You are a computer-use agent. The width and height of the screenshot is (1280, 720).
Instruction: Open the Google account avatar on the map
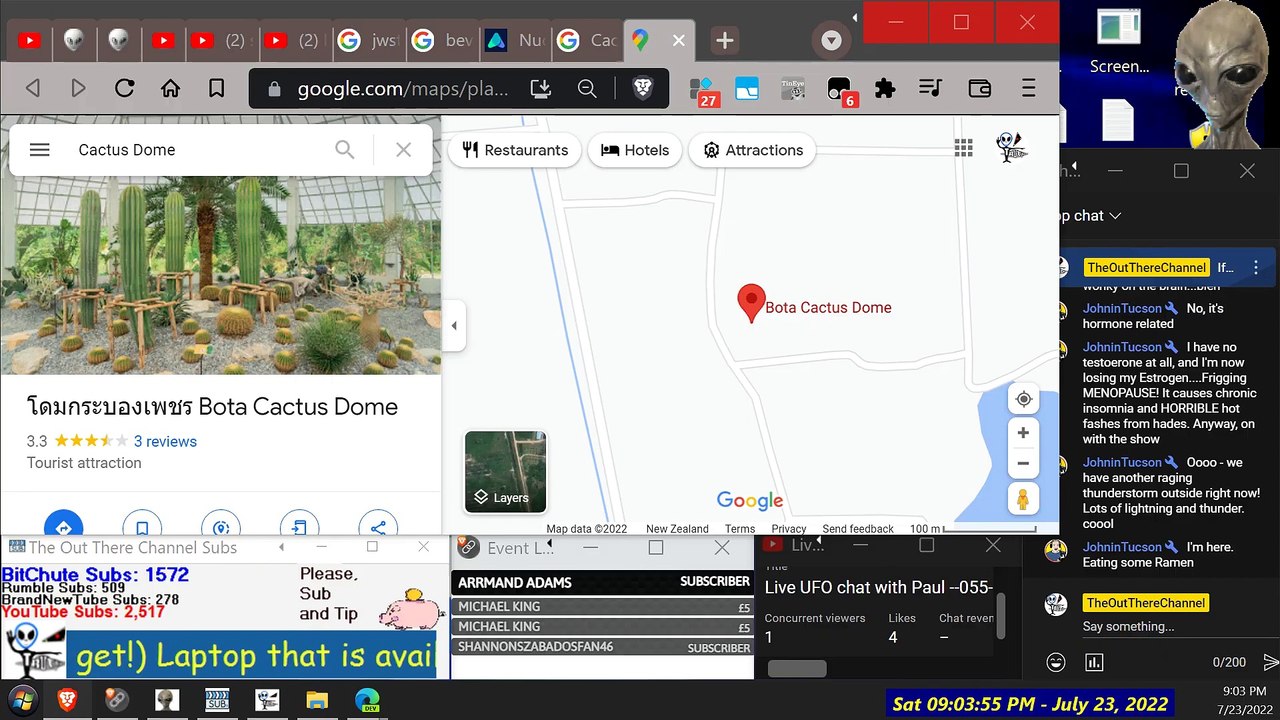tap(1012, 148)
